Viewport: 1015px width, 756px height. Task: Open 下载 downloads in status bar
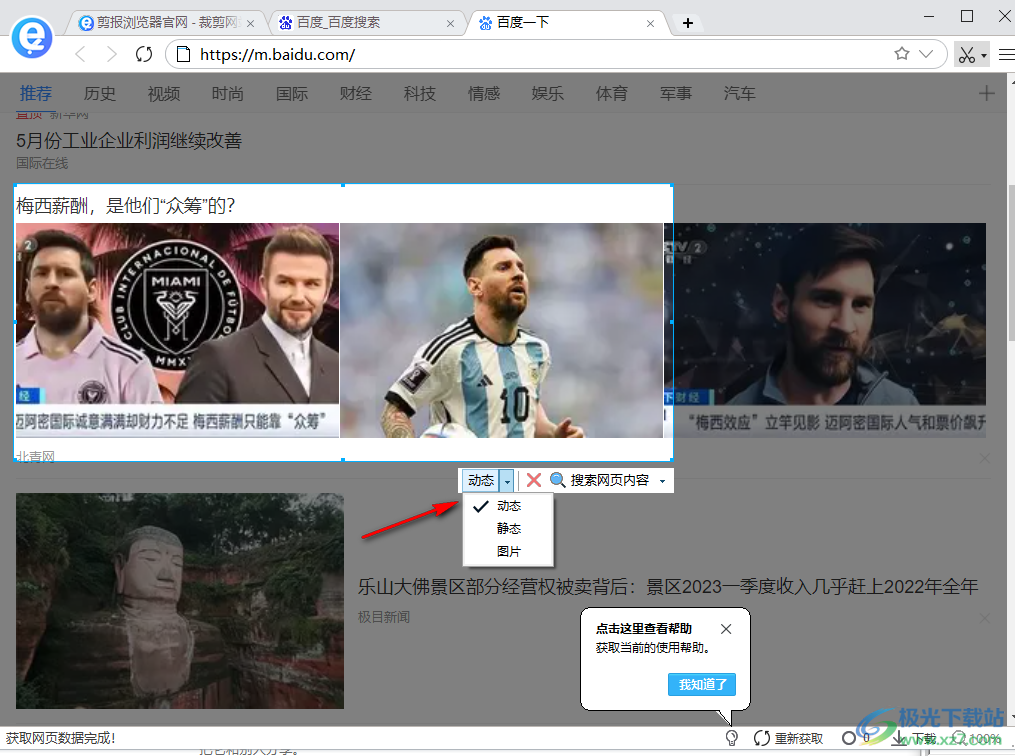coord(915,738)
